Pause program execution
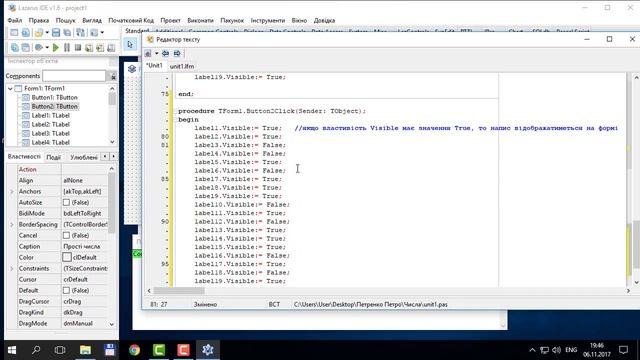 coord(67,47)
